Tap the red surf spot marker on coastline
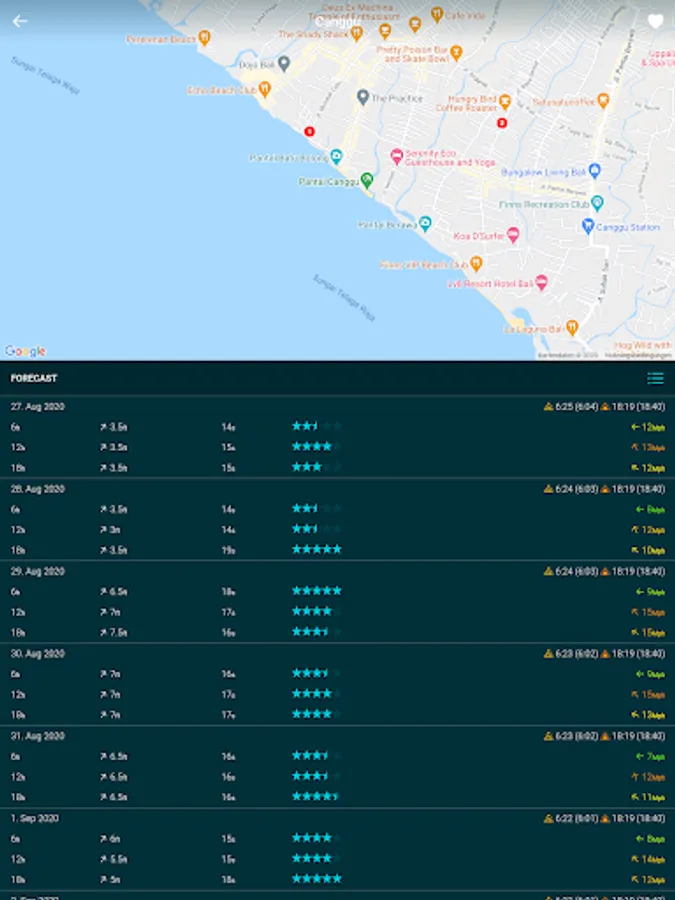This screenshot has height=900, width=675. pyautogui.click(x=309, y=131)
